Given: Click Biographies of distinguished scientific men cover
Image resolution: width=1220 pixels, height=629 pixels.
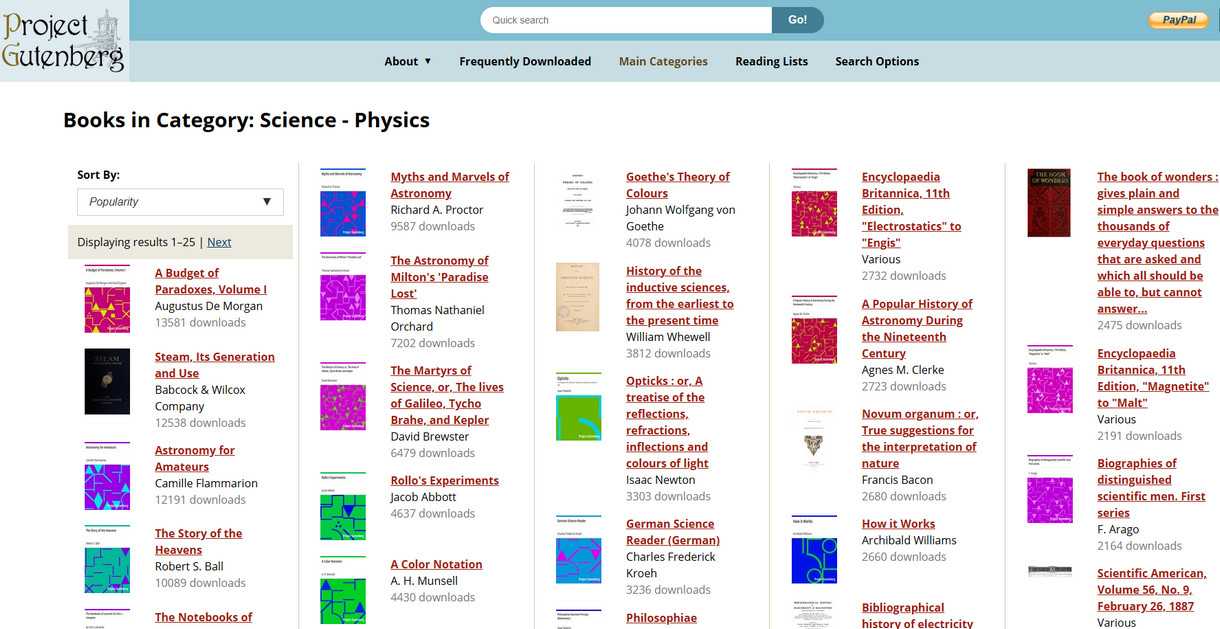Looking at the screenshot, I should click(1050, 489).
